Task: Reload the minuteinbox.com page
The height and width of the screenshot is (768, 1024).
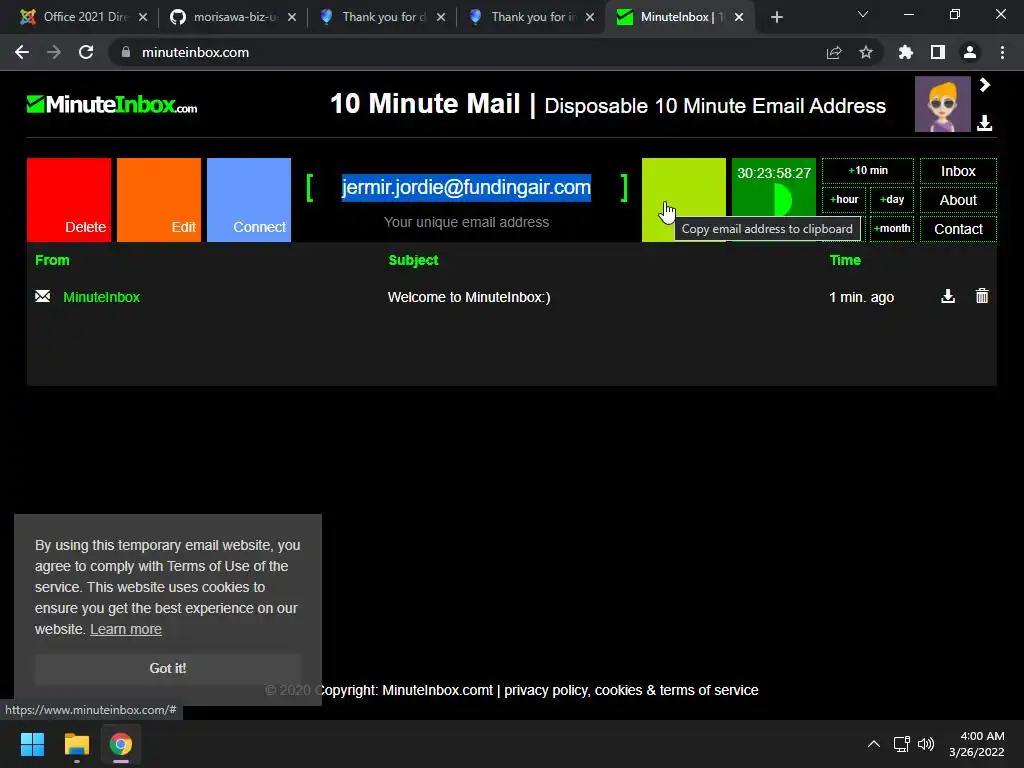Action: 86,52
